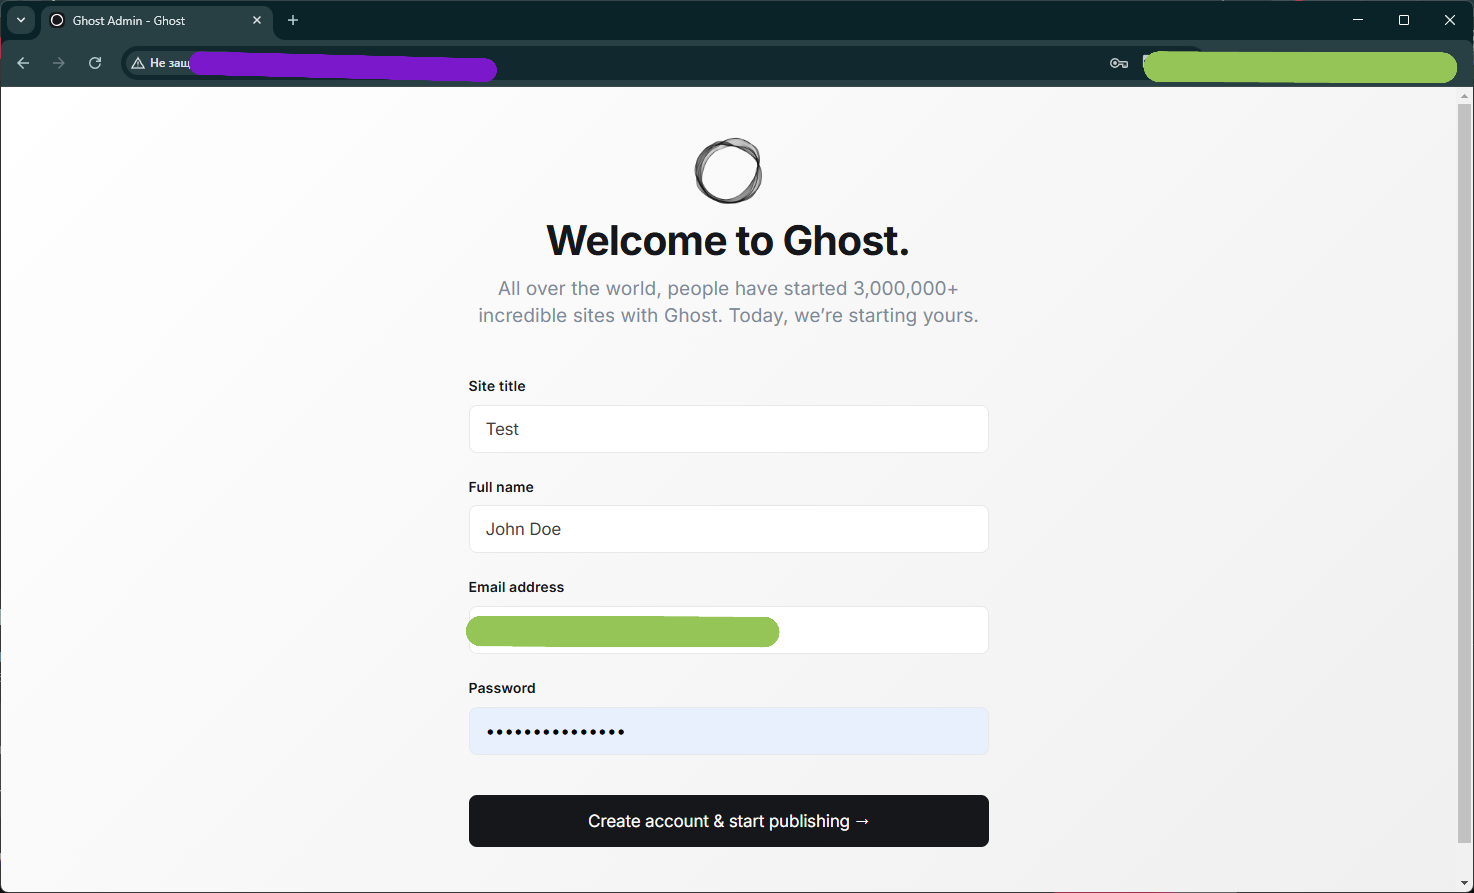
Task: Focus the Site title field
Action: (x=728, y=429)
